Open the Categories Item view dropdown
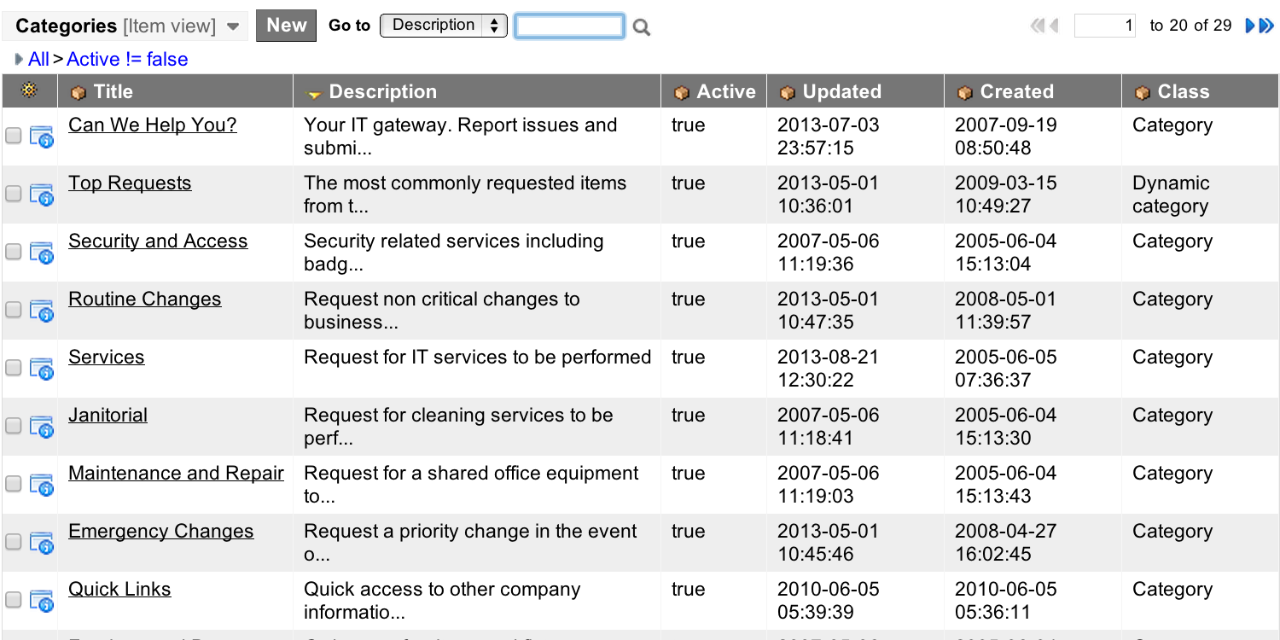Screen dimensions: 1280x640 [x=234, y=25]
